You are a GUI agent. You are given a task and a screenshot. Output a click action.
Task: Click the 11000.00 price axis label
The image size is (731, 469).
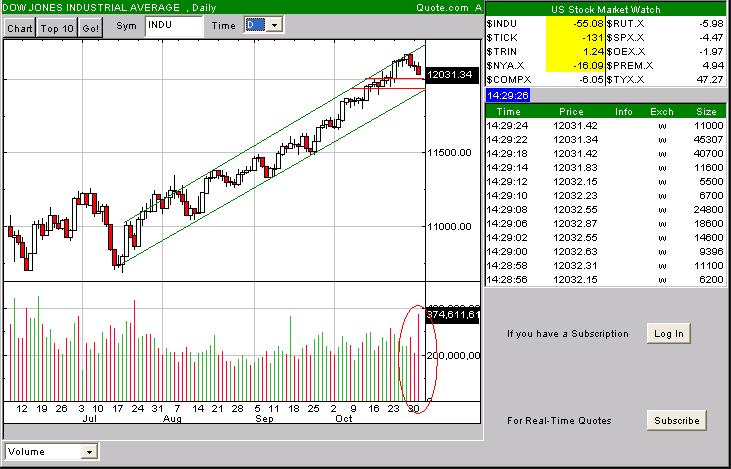pos(449,227)
